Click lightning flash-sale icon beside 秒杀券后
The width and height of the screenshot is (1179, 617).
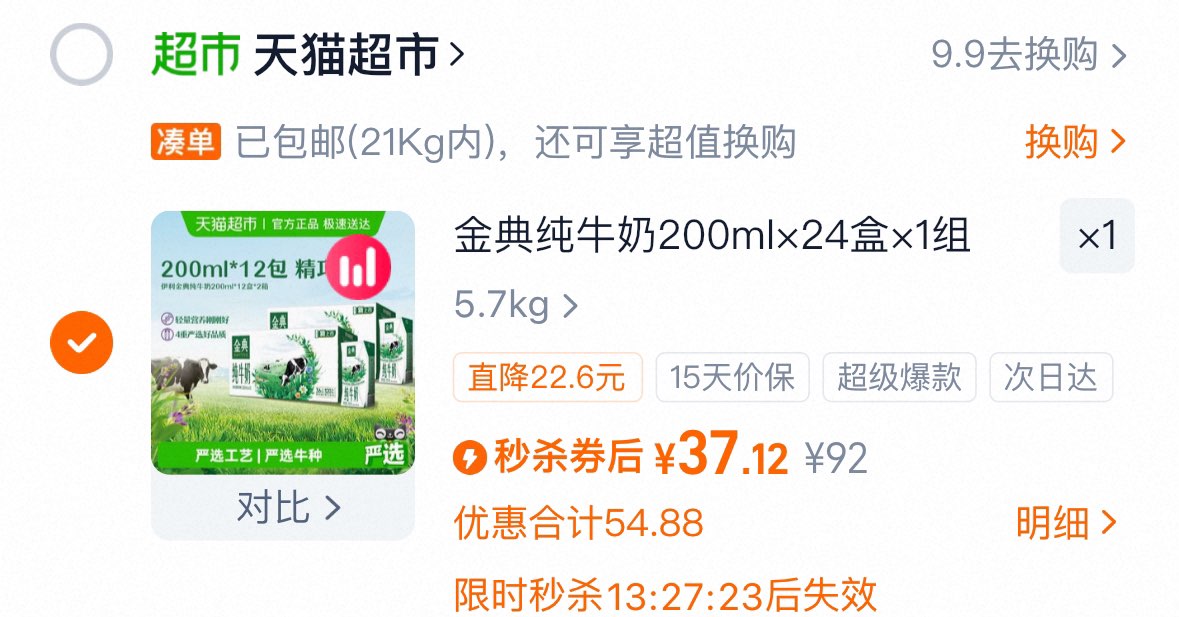pyautogui.click(x=470, y=457)
